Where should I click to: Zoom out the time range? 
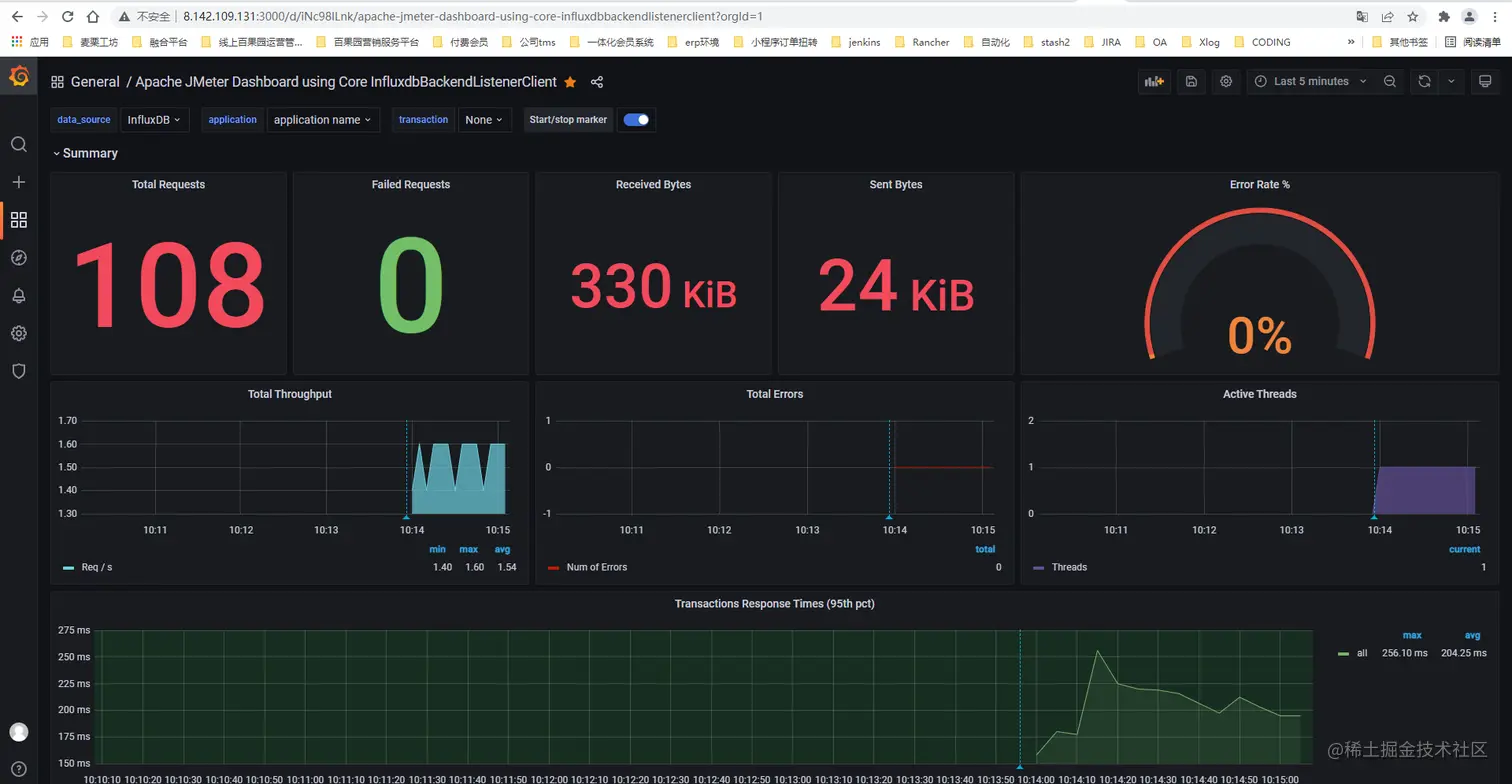[1388, 81]
